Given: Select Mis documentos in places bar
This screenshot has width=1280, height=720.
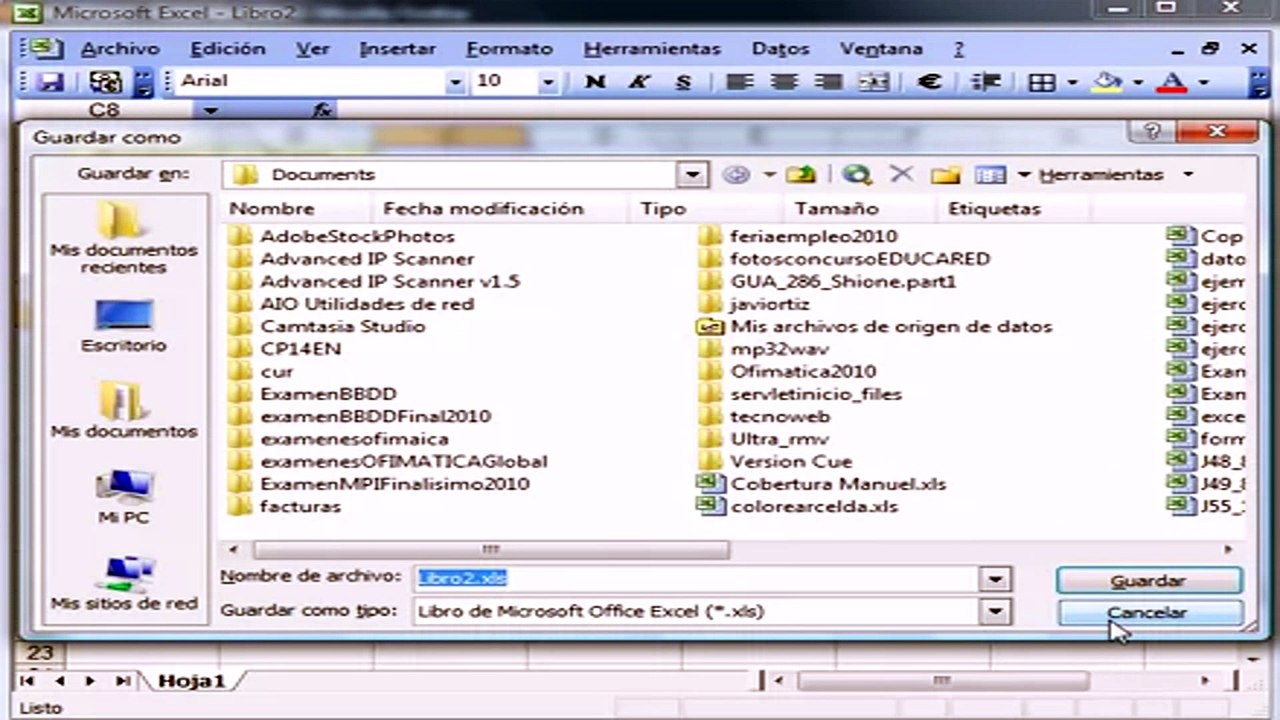Looking at the screenshot, I should tap(125, 411).
